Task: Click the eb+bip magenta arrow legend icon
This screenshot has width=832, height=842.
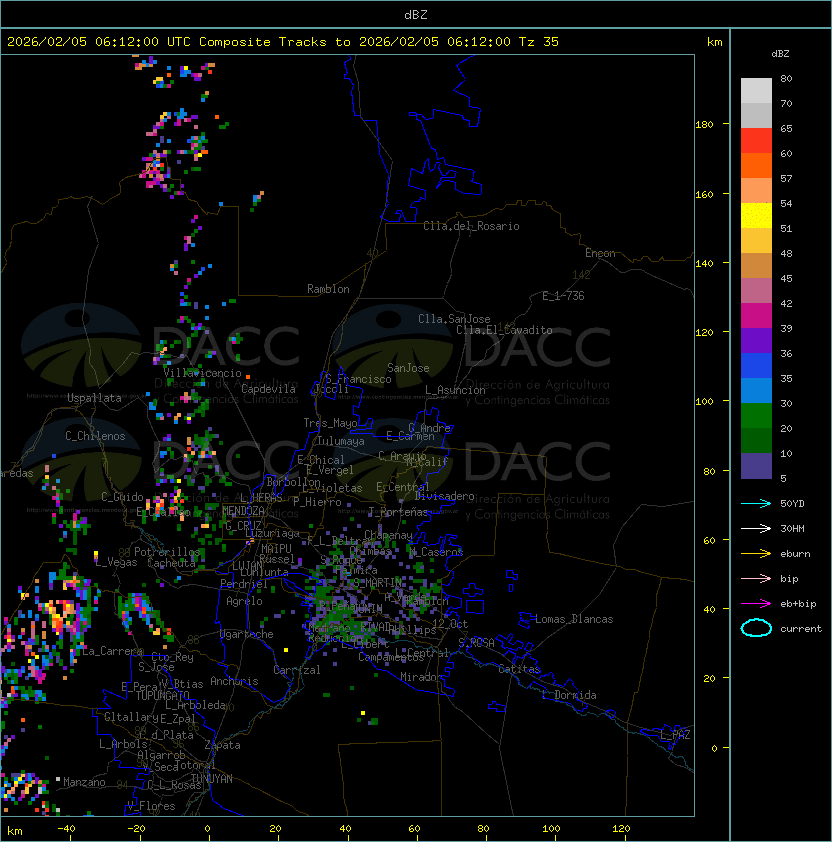Action: click(x=756, y=604)
